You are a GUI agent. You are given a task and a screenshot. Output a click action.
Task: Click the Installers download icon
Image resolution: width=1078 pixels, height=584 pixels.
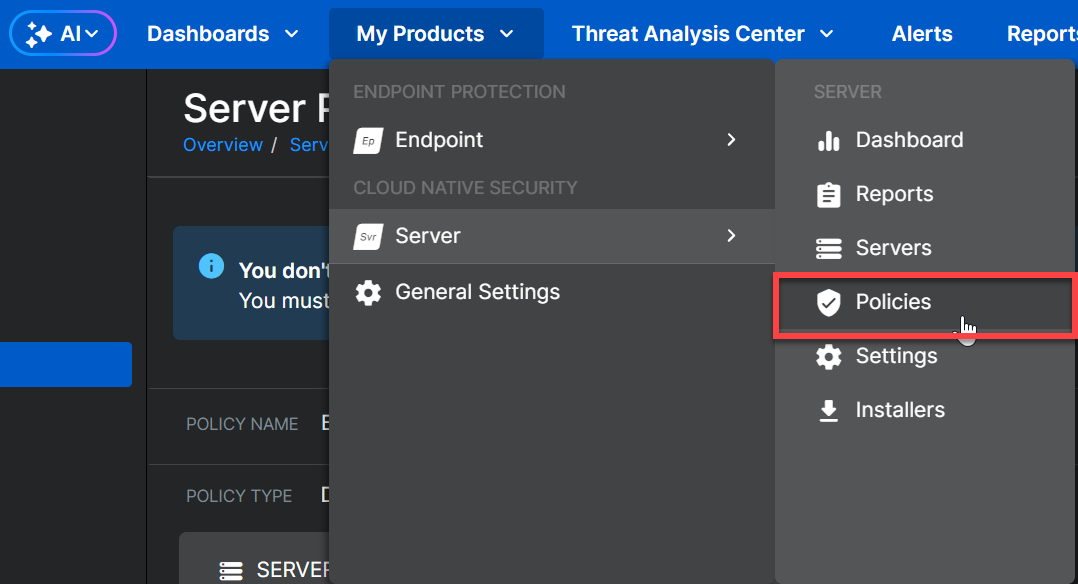coord(828,411)
